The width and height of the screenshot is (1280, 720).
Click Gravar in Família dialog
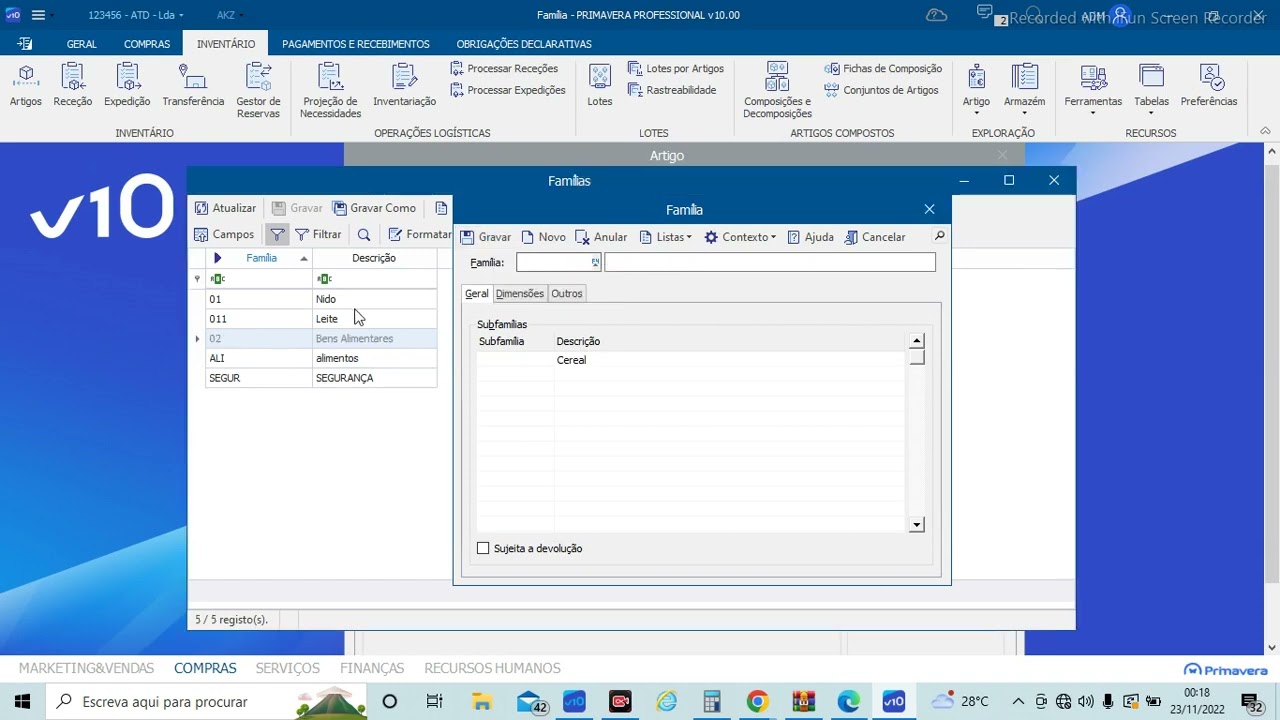click(486, 237)
